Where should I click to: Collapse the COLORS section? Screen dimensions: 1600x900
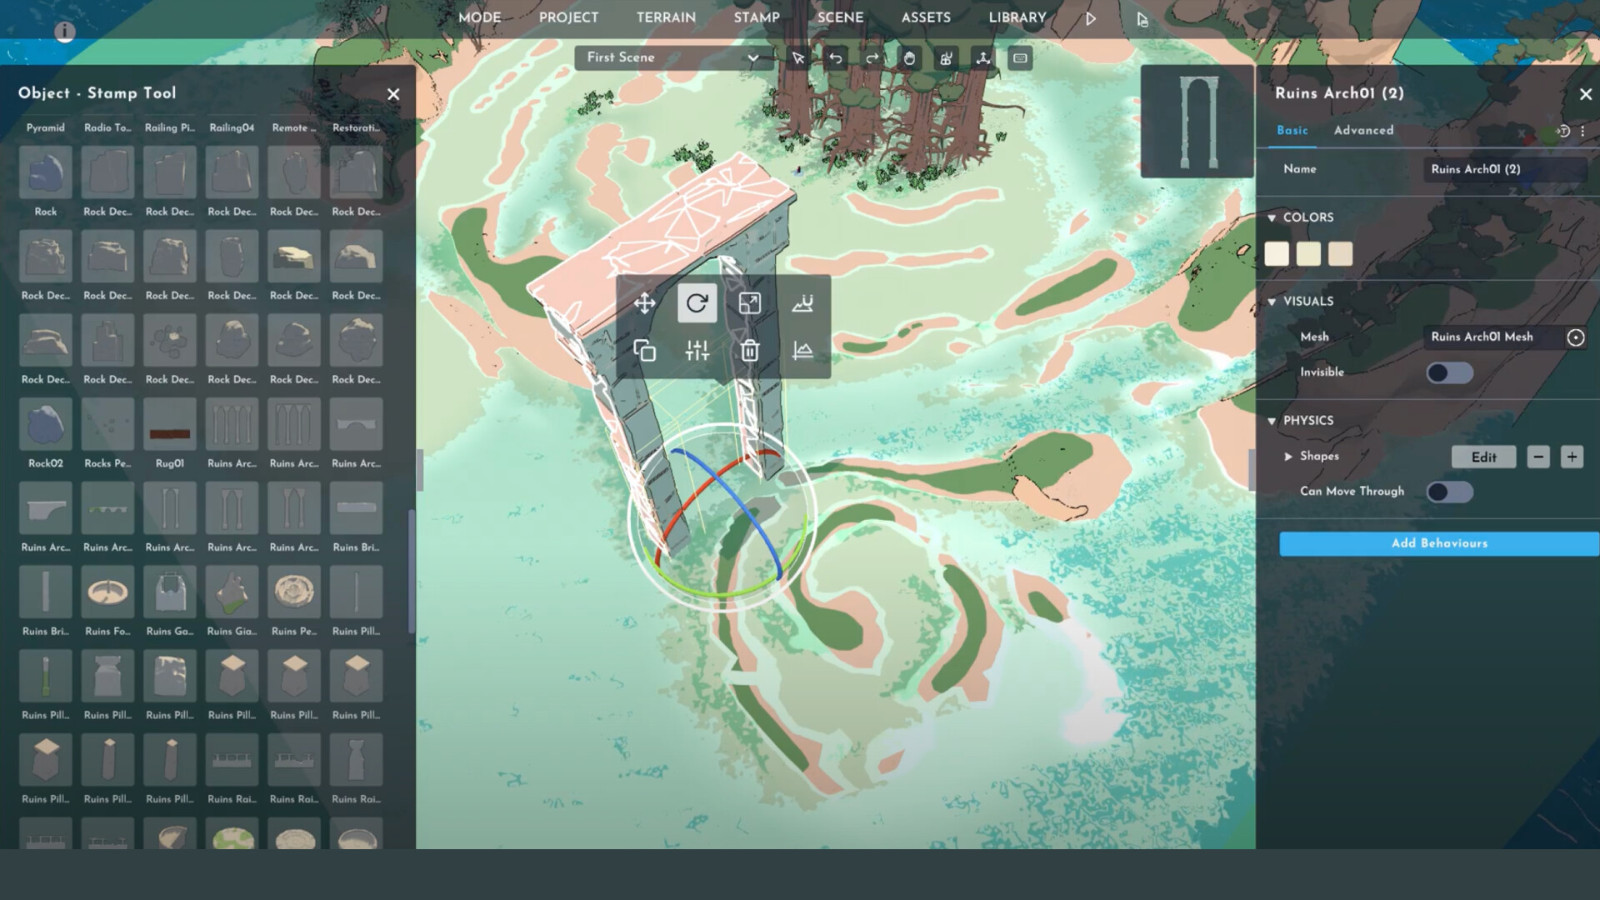tap(1272, 217)
